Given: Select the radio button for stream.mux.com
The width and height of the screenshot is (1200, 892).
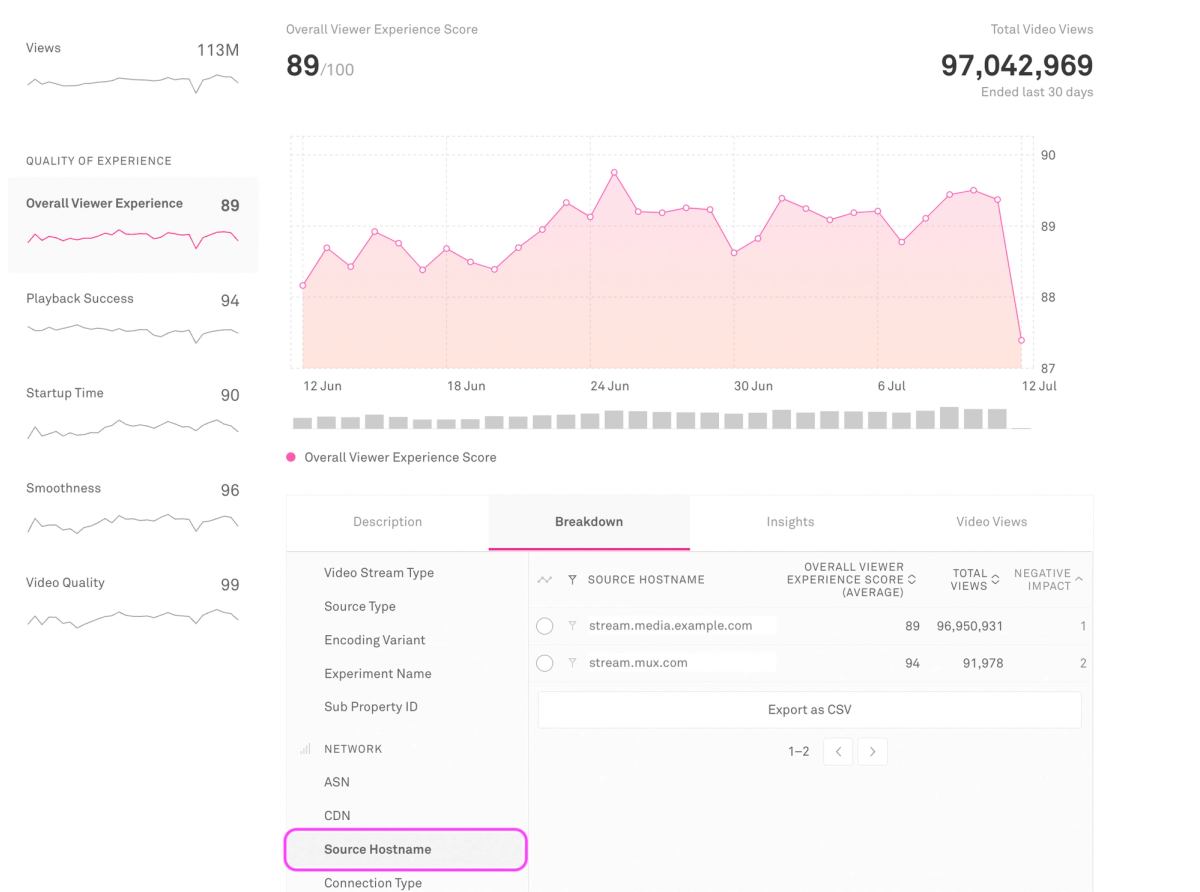Looking at the screenshot, I should click(x=544, y=662).
